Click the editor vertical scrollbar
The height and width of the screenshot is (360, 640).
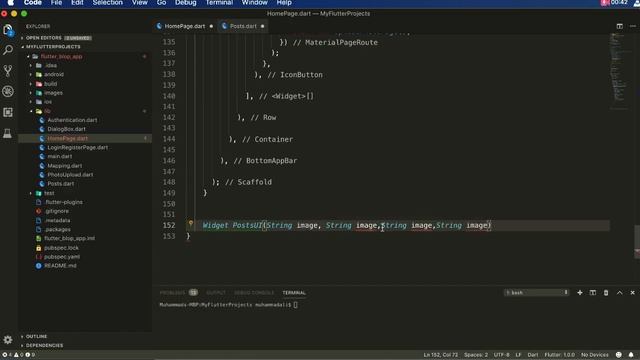point(637,241)
